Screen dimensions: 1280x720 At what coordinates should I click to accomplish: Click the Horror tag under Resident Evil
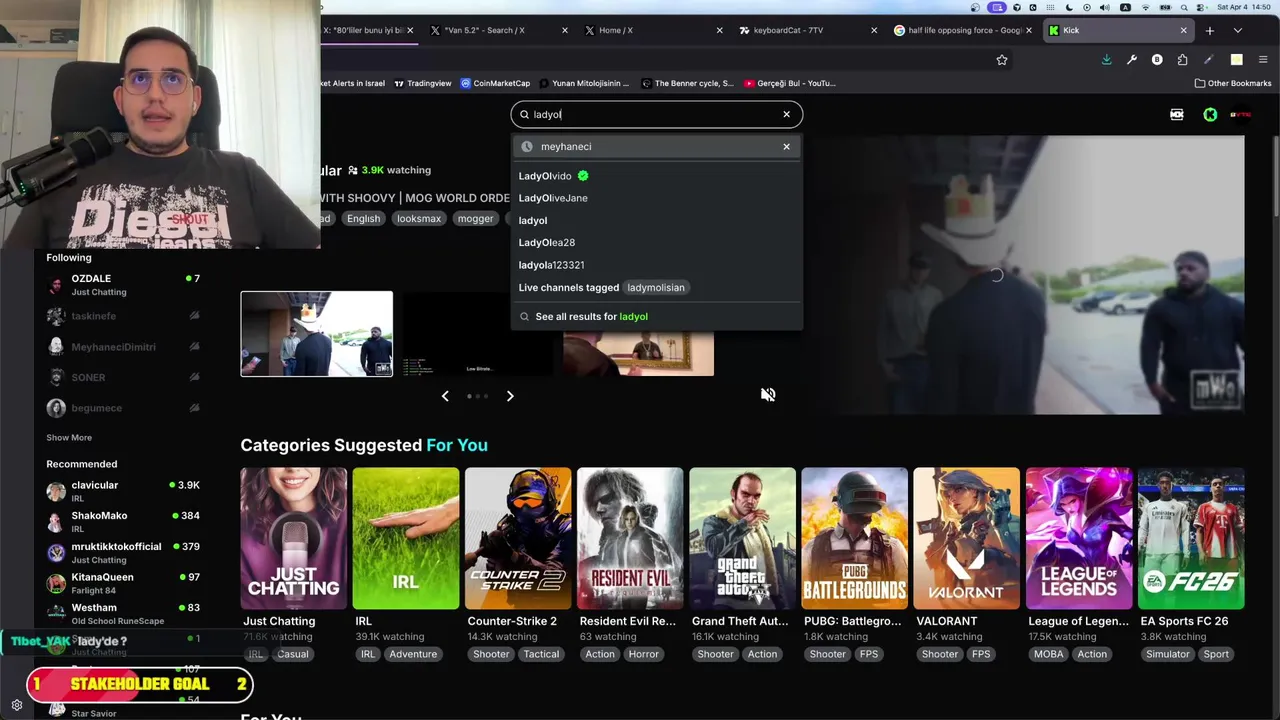click(643, 654)
